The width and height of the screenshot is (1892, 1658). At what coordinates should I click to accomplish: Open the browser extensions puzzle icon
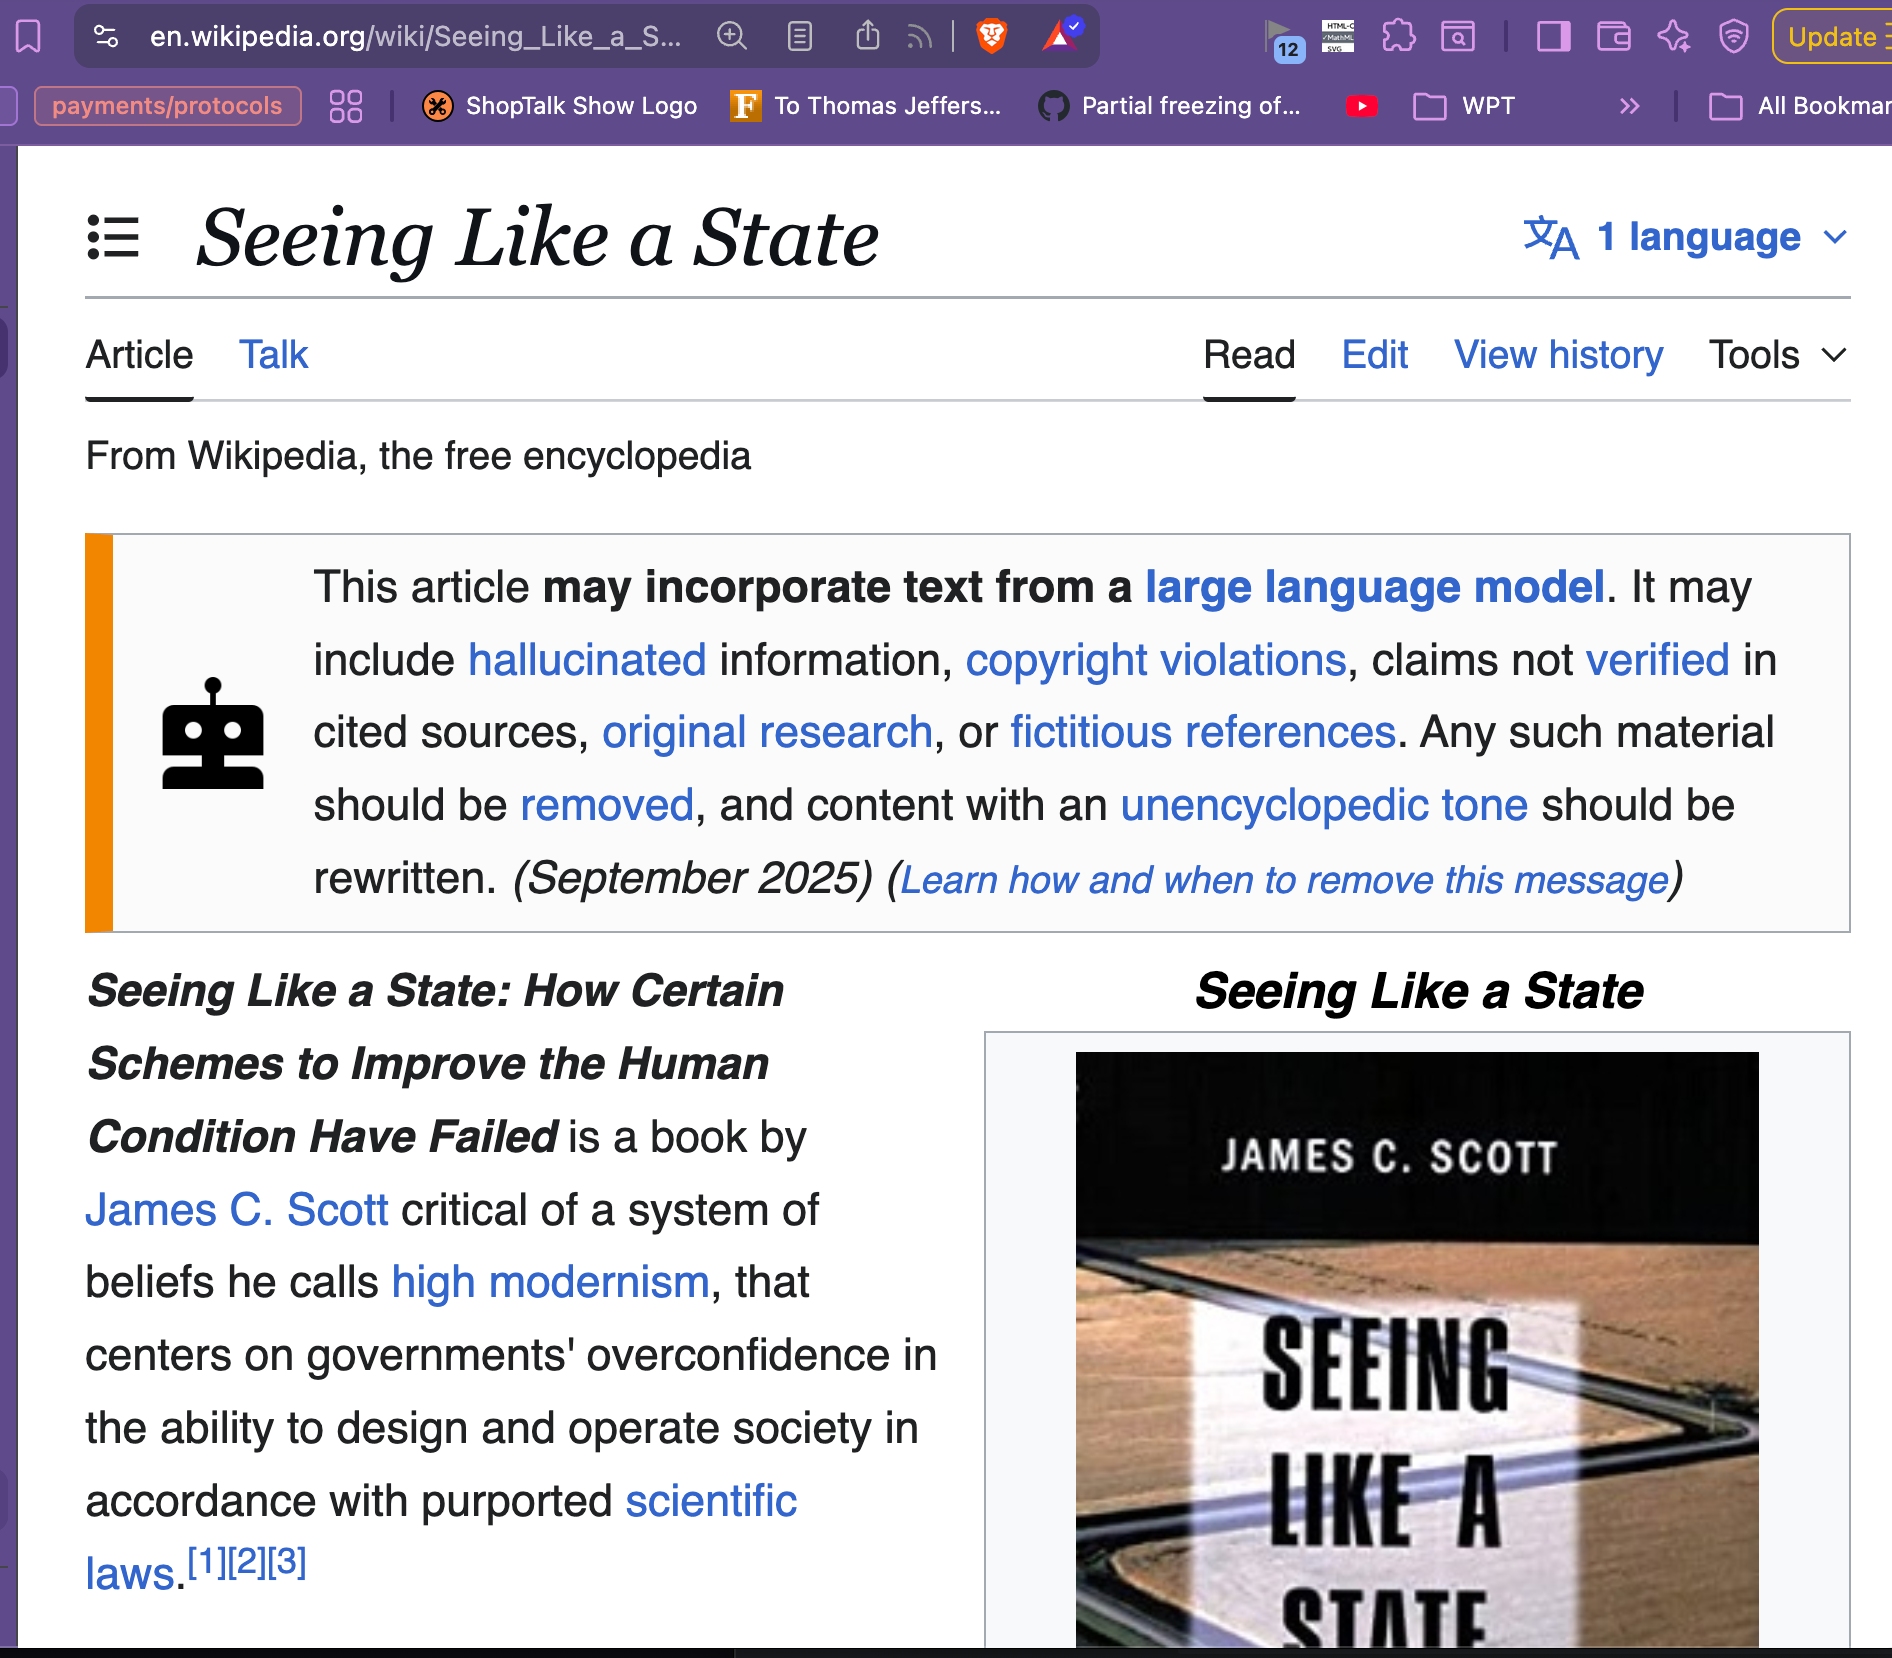1398,37
